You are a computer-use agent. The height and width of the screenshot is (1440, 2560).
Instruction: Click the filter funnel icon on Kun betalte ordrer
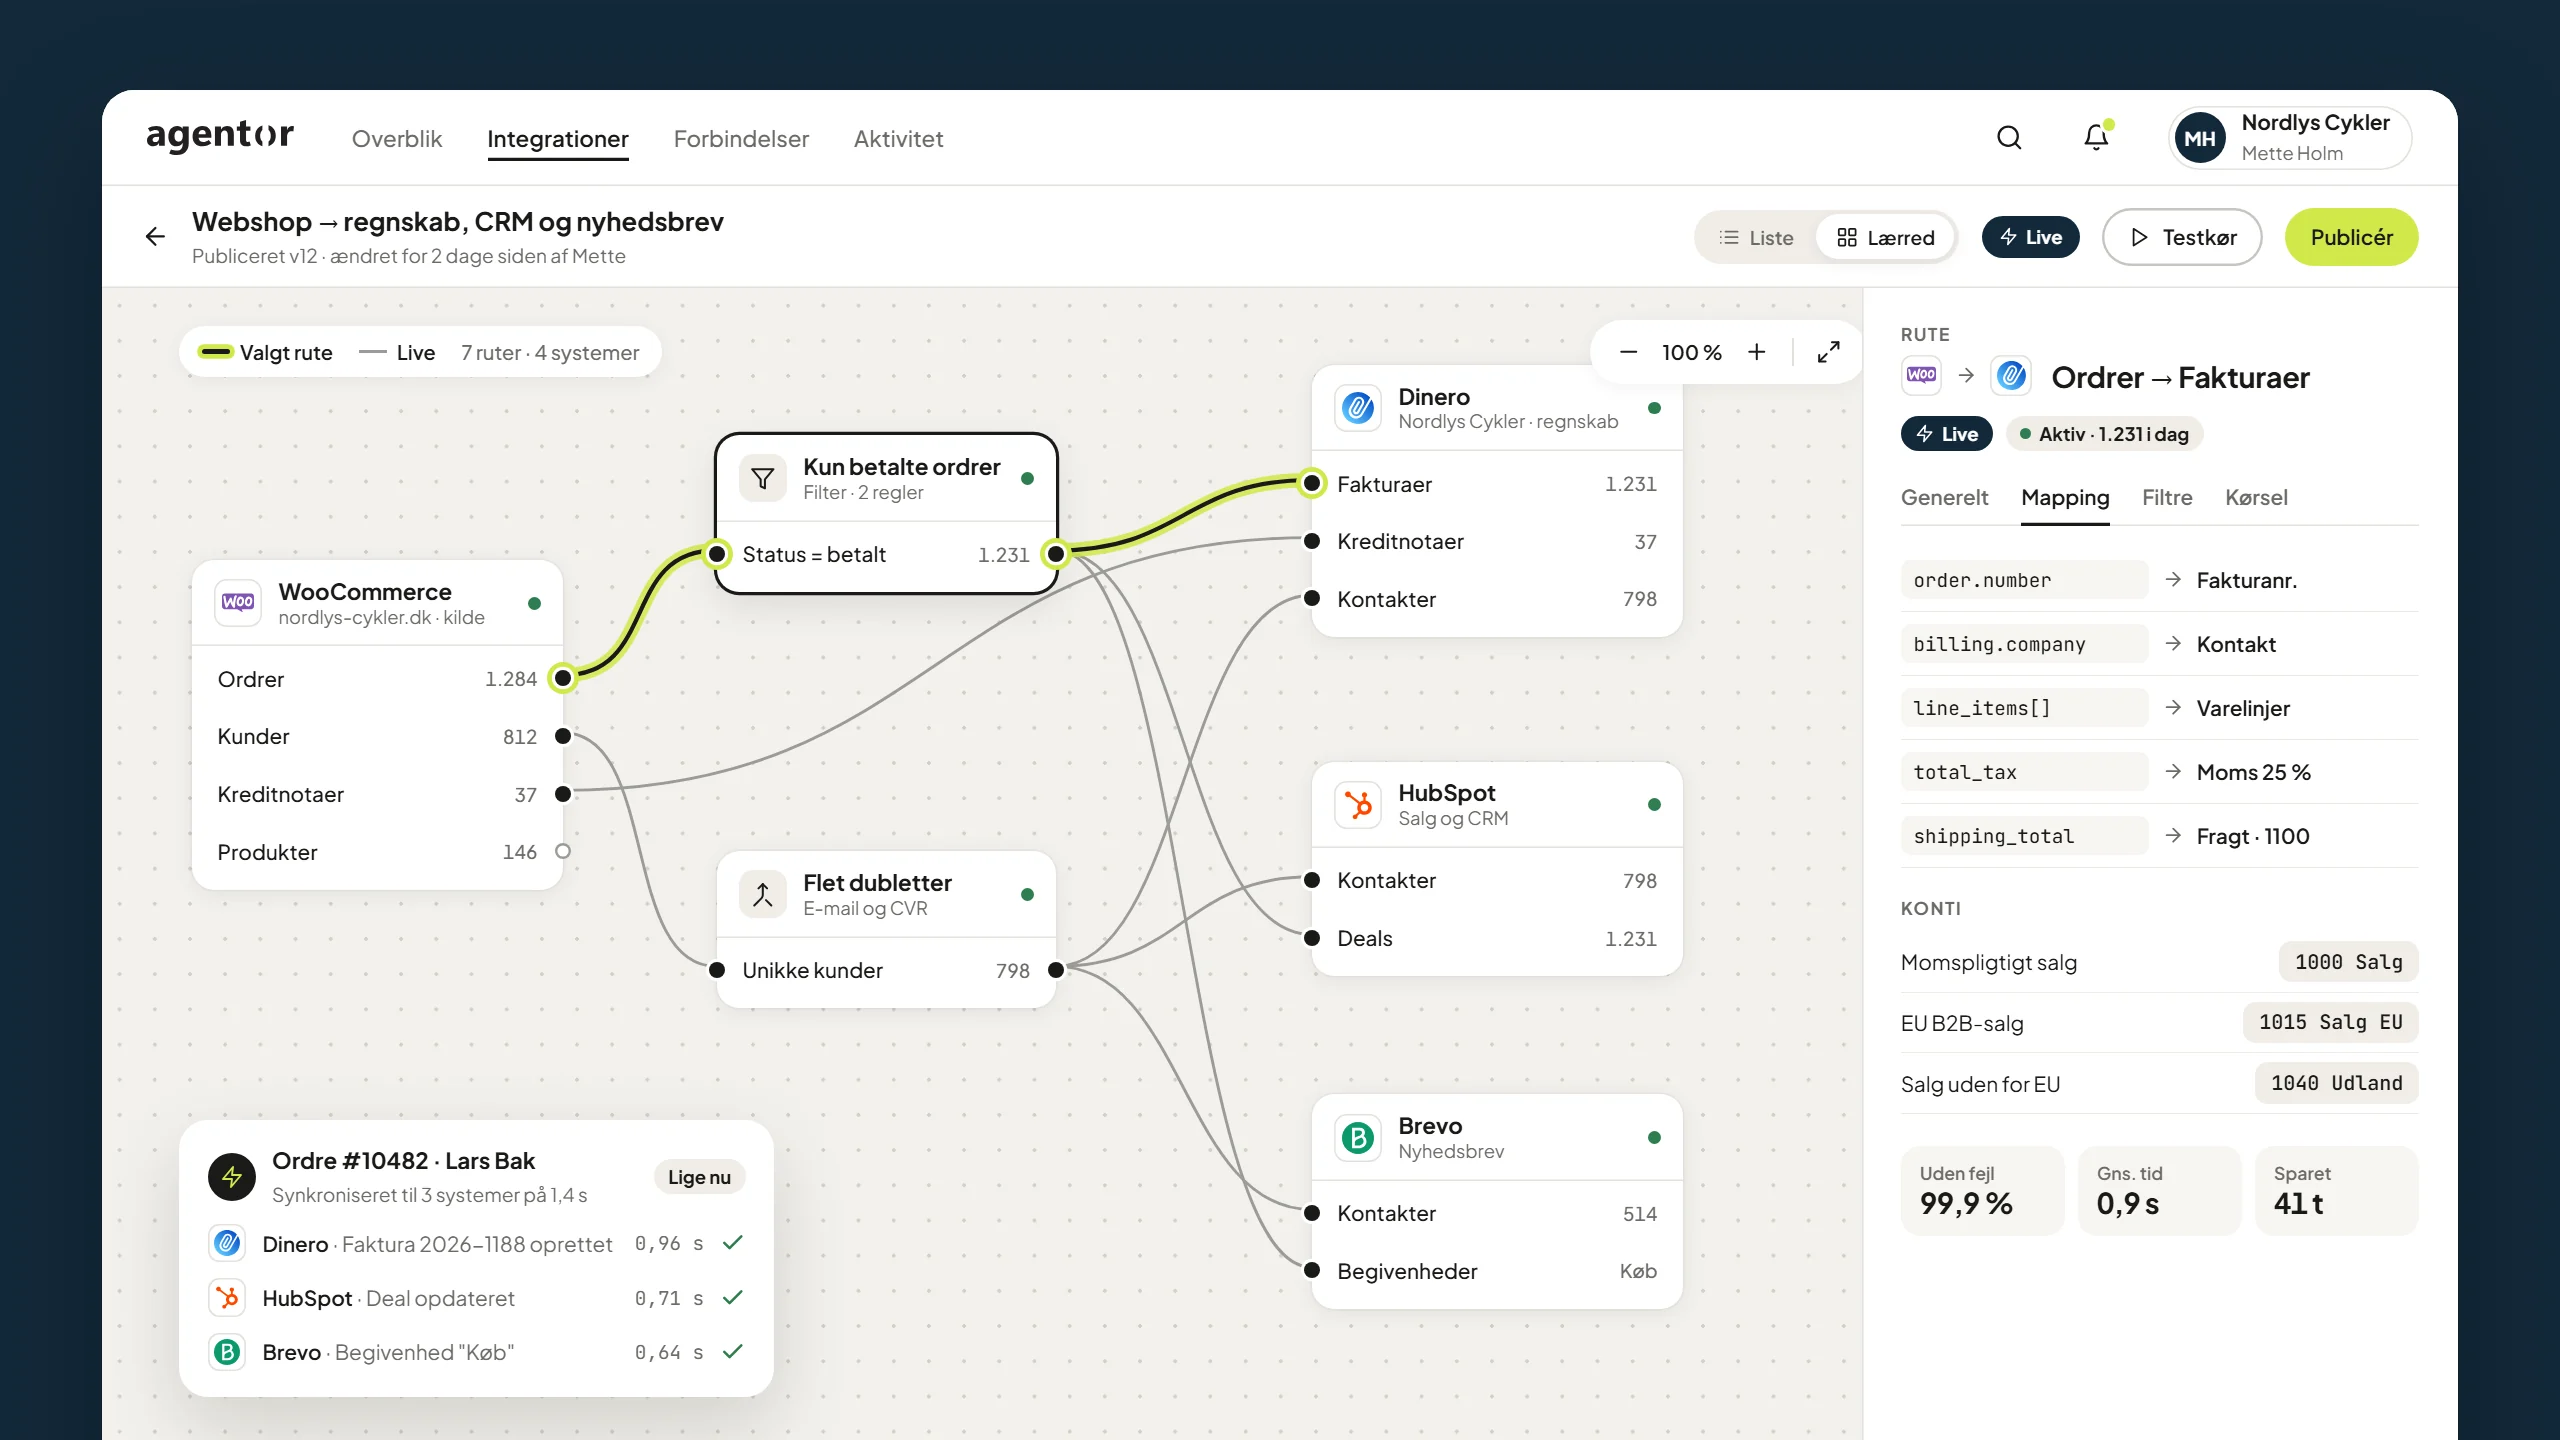click(763, 479)
